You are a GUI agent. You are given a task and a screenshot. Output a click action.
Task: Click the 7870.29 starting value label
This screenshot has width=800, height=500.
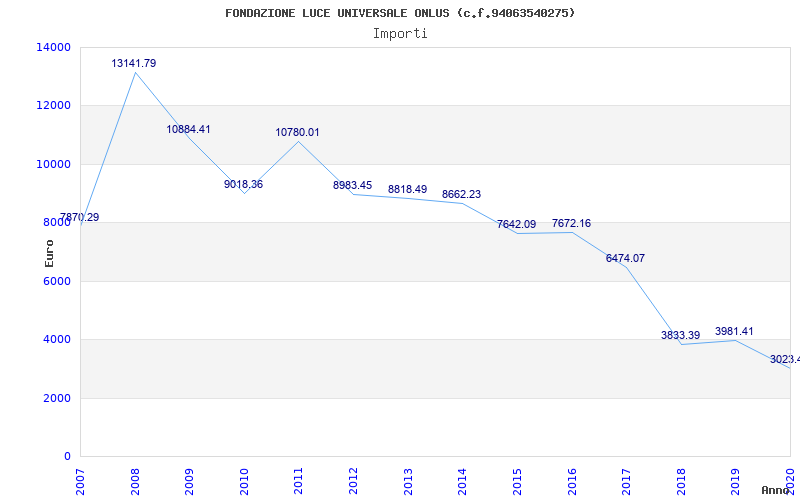click(x=79, y=217)
